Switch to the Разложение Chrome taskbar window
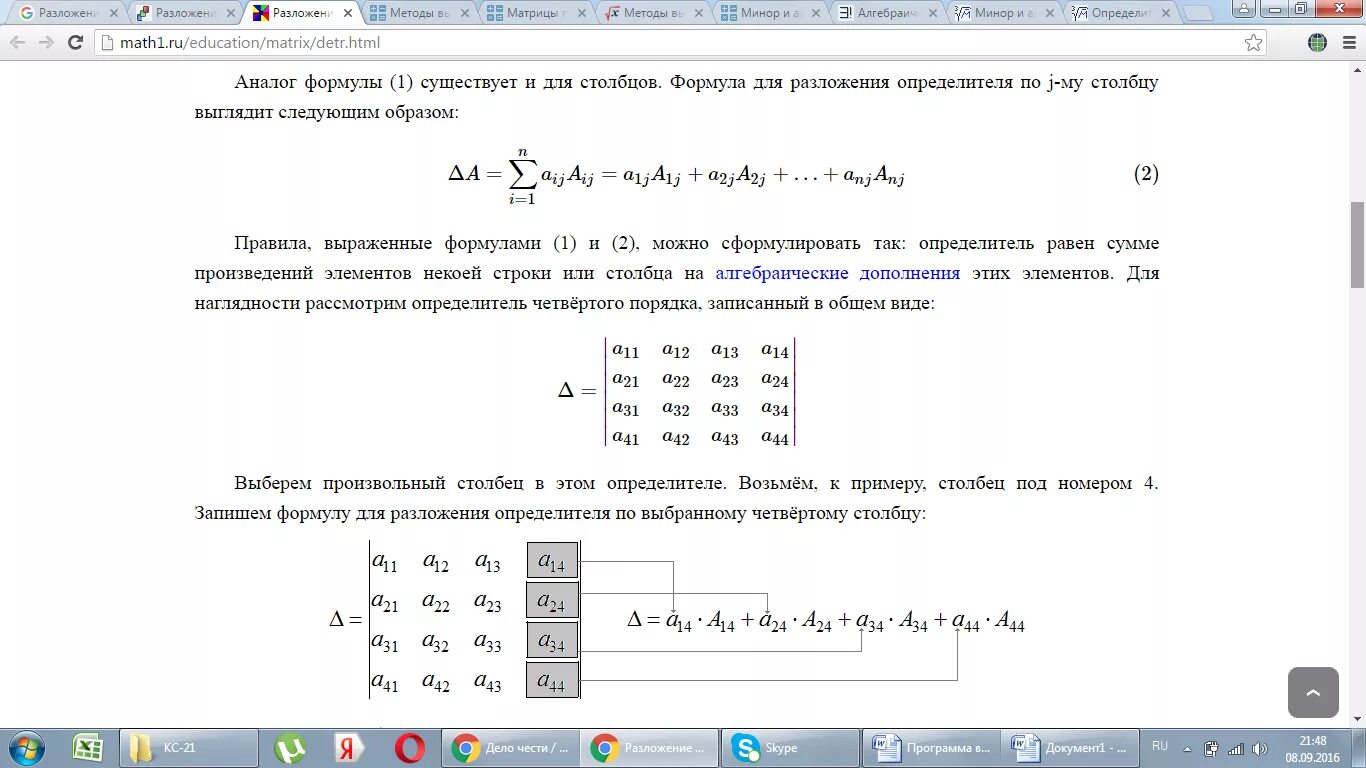This screenshot has width=1366, height=768. (650, 748)
